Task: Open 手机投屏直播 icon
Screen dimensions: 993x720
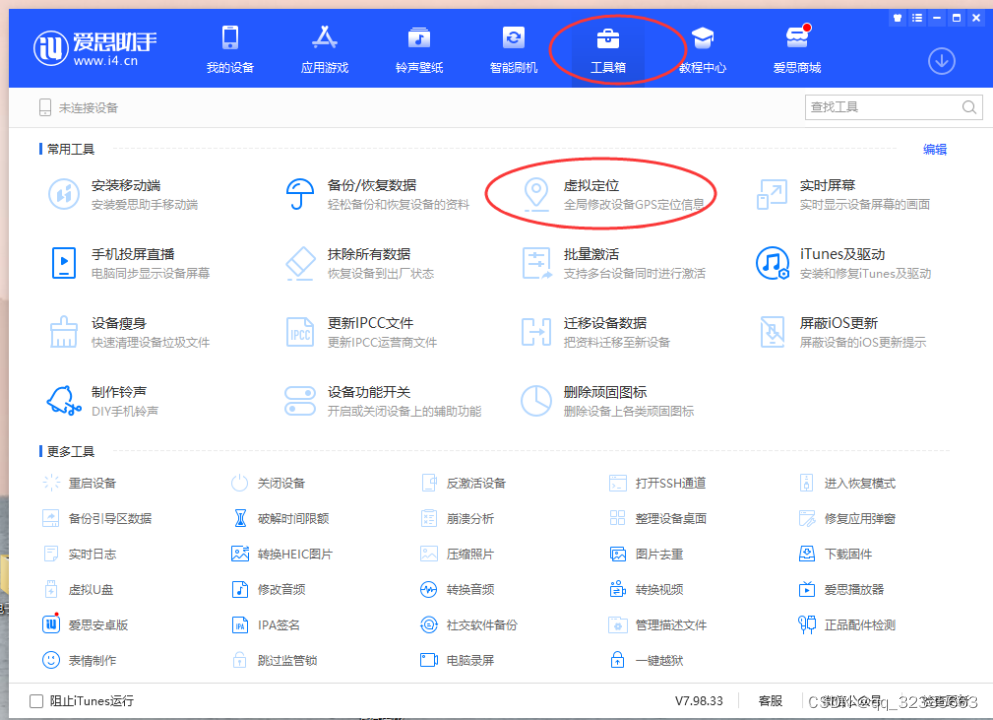Action: [x=64, y=263]
